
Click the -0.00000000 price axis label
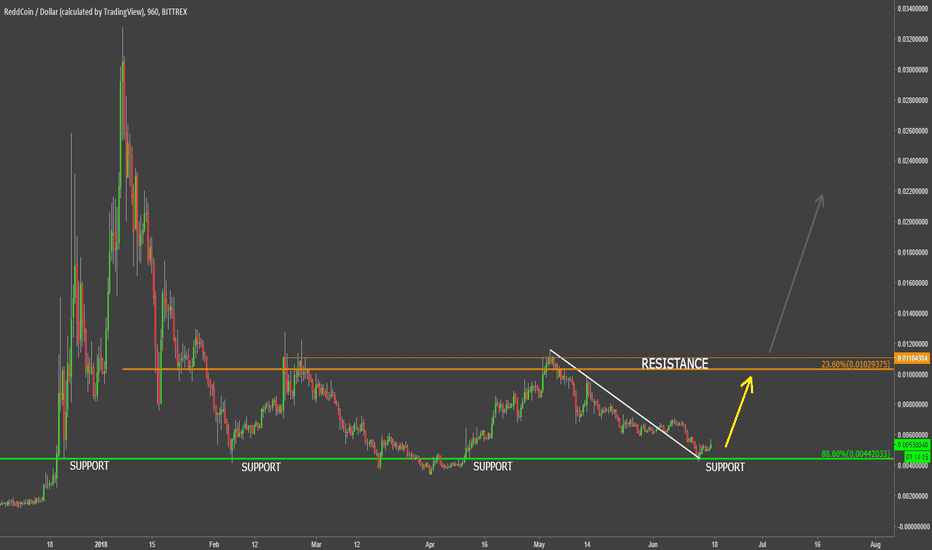click(x=912, y=526)
